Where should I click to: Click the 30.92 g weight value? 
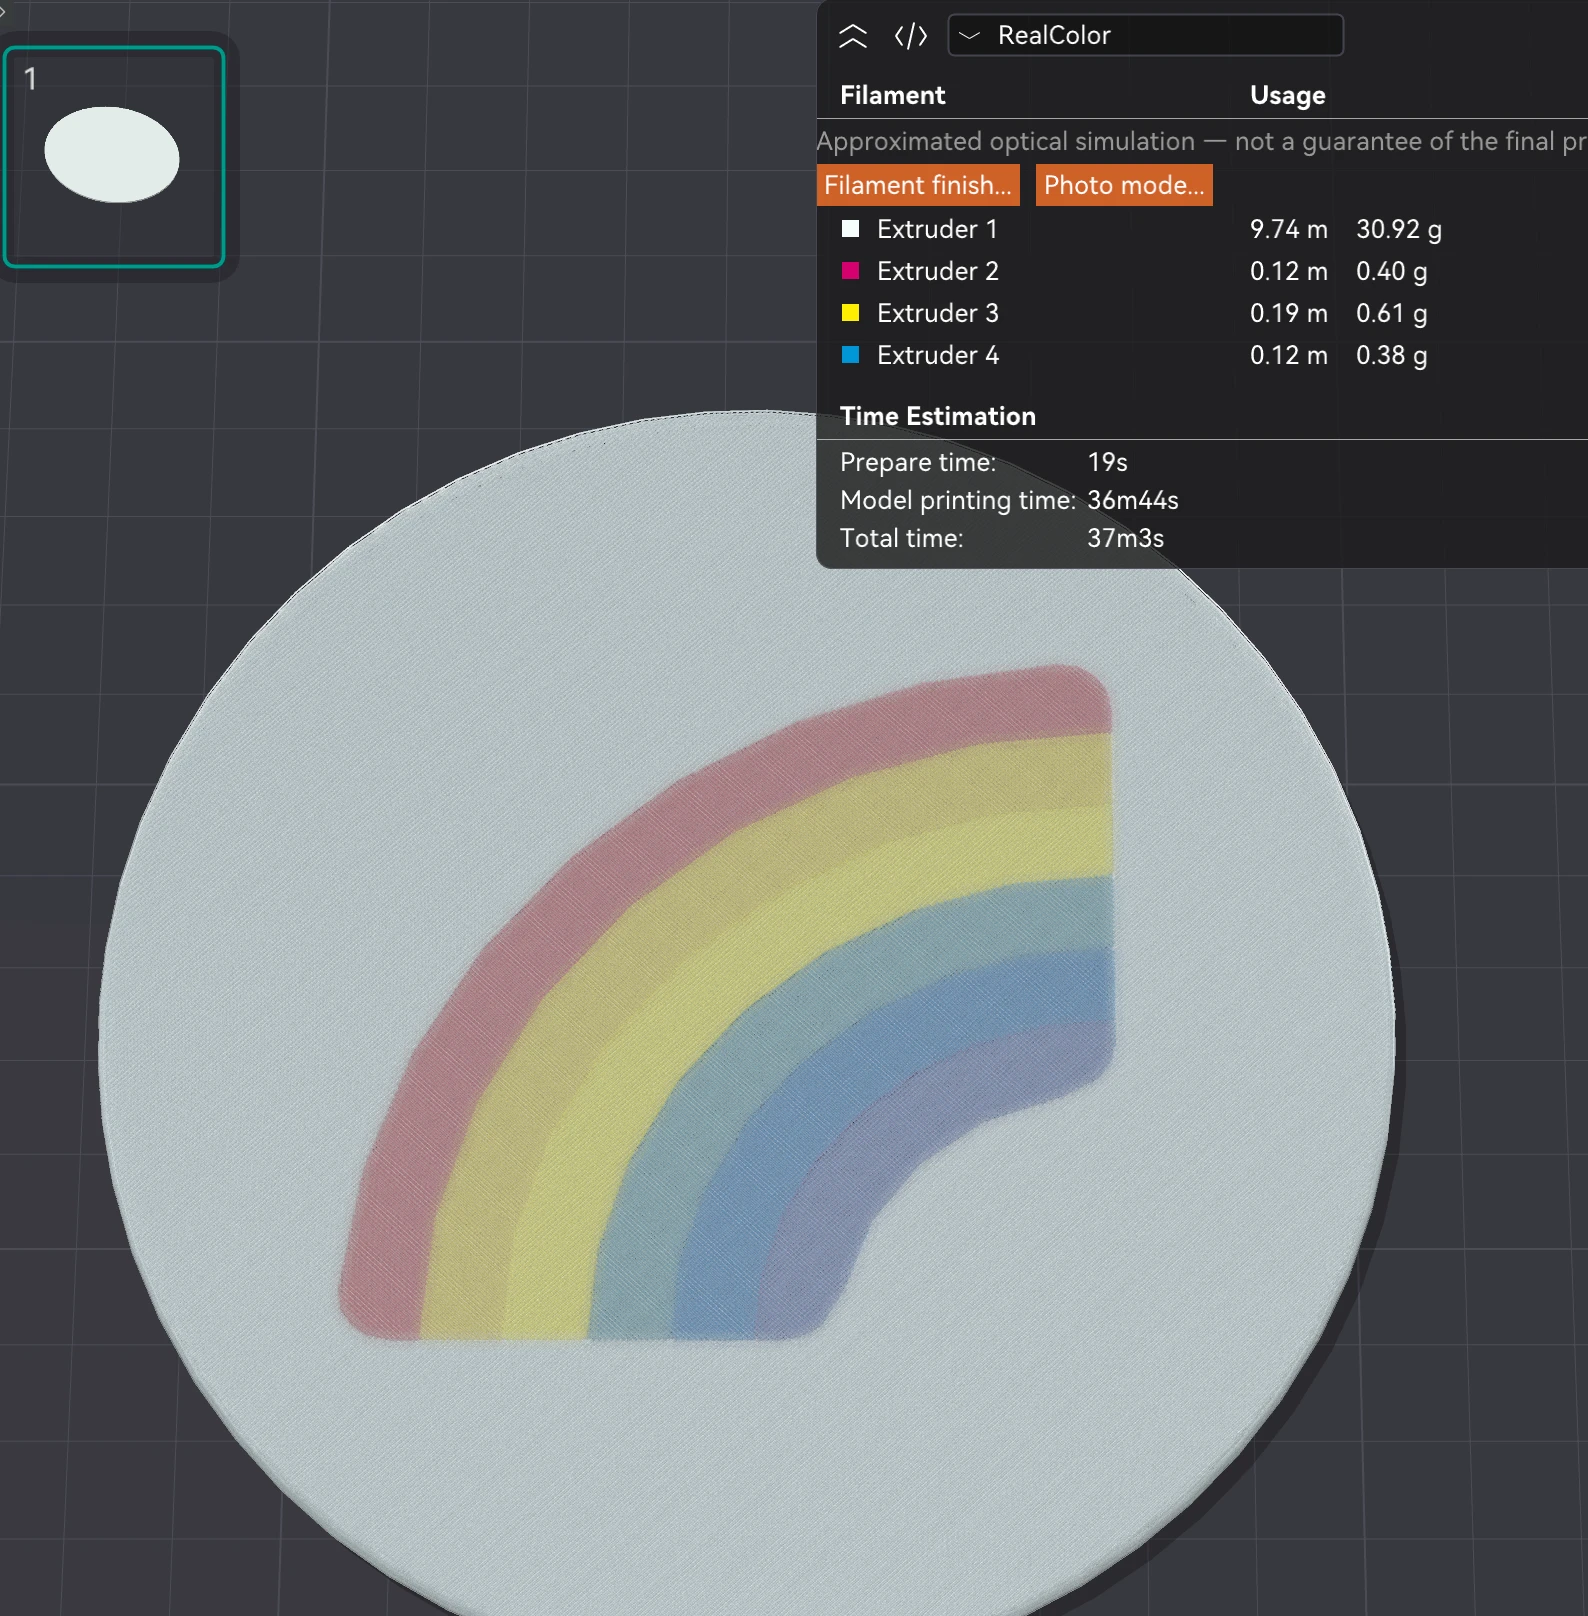pyautogui.click(x=1399, y=229)
